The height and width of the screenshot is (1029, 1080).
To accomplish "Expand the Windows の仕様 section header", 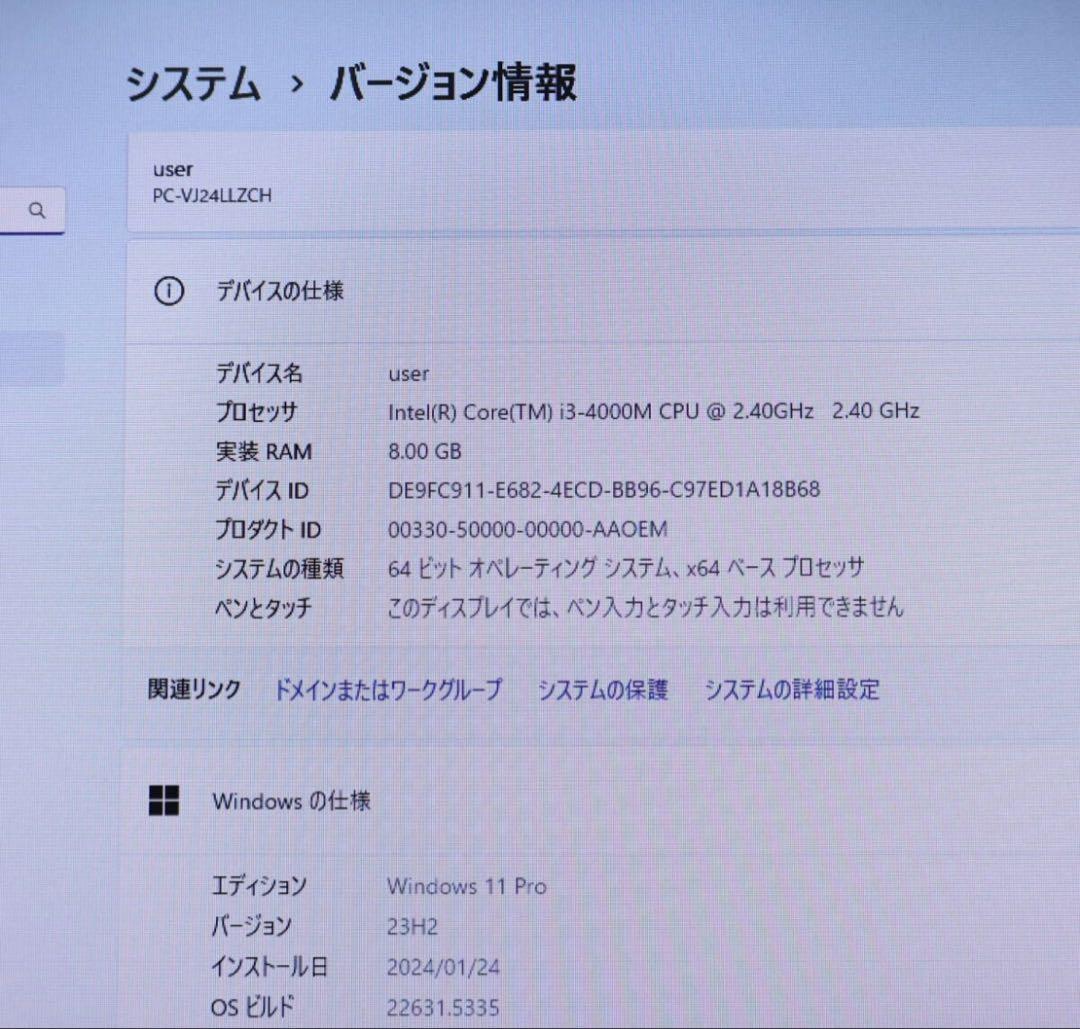I will click(603, 801).
